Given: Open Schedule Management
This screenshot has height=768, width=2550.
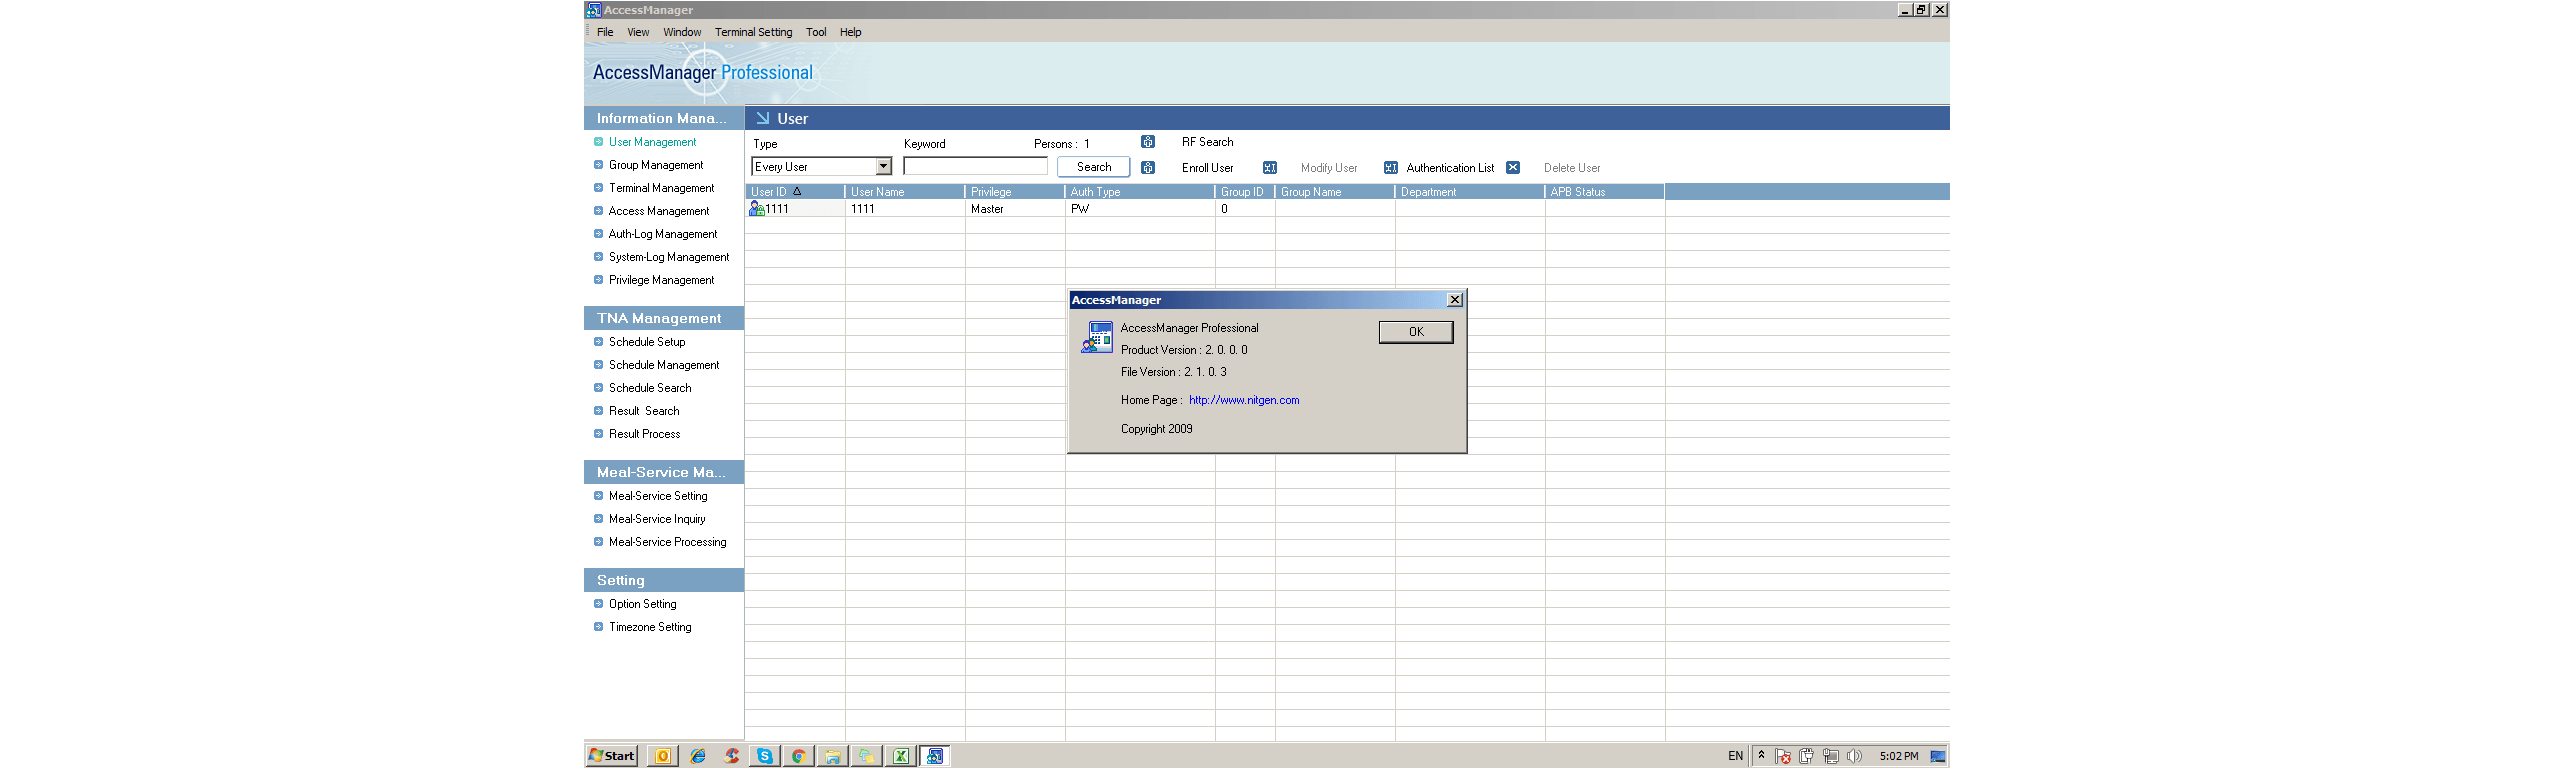Looking at the screenshot, I should [664, 365].
